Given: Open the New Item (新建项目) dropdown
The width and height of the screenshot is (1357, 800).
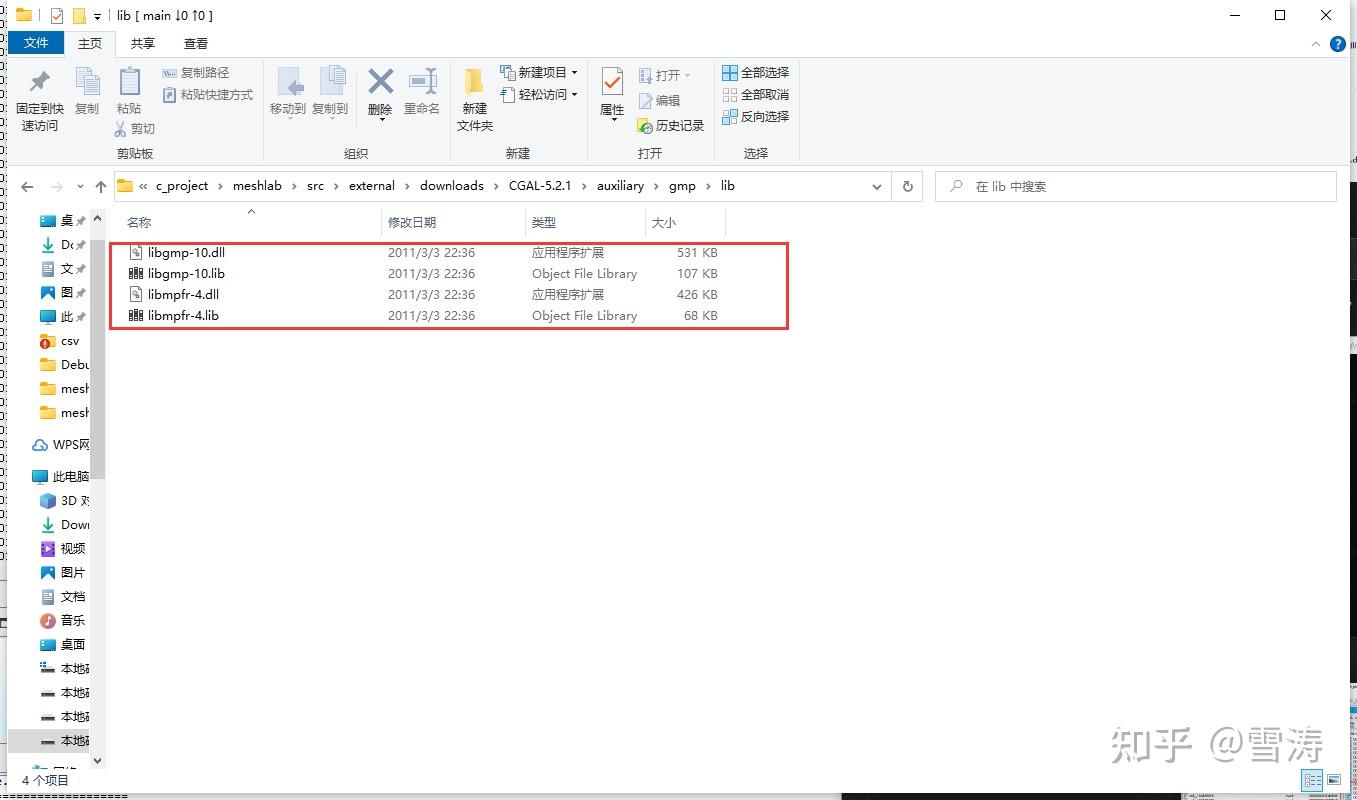Looking at the screenshot, I should [x=539, y=73].
